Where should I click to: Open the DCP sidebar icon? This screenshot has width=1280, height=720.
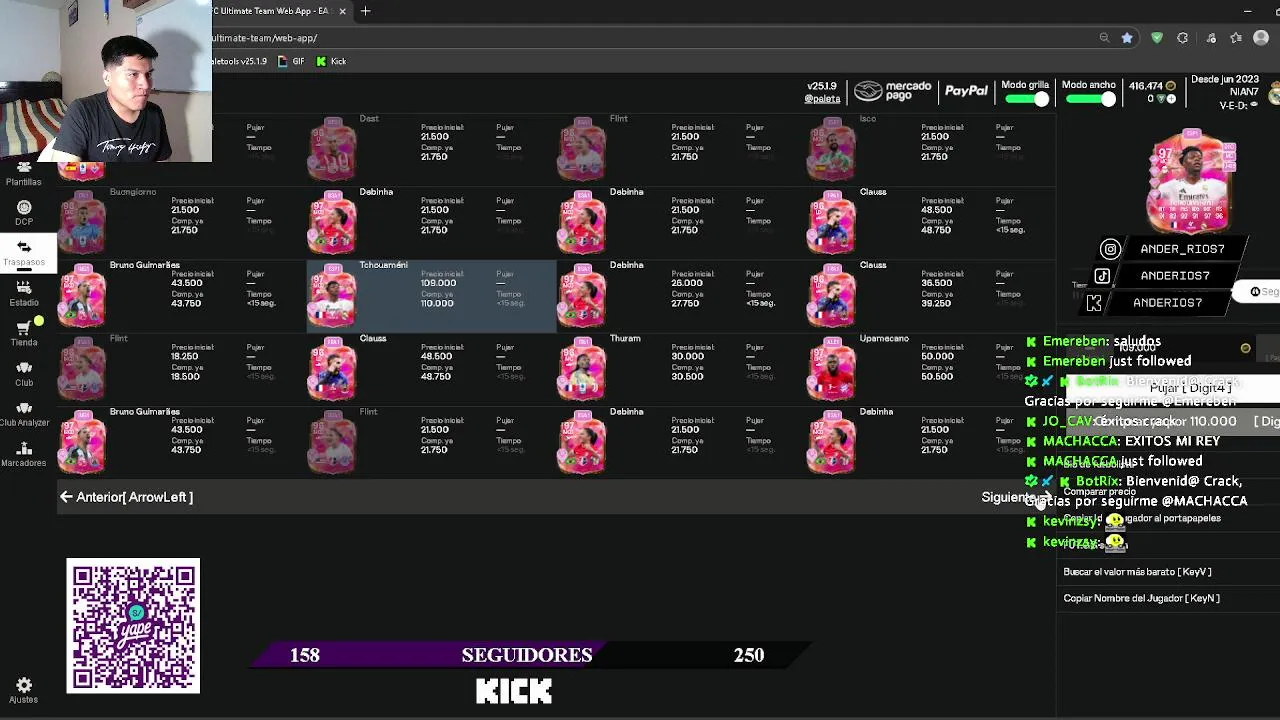(x=24, y=208)
